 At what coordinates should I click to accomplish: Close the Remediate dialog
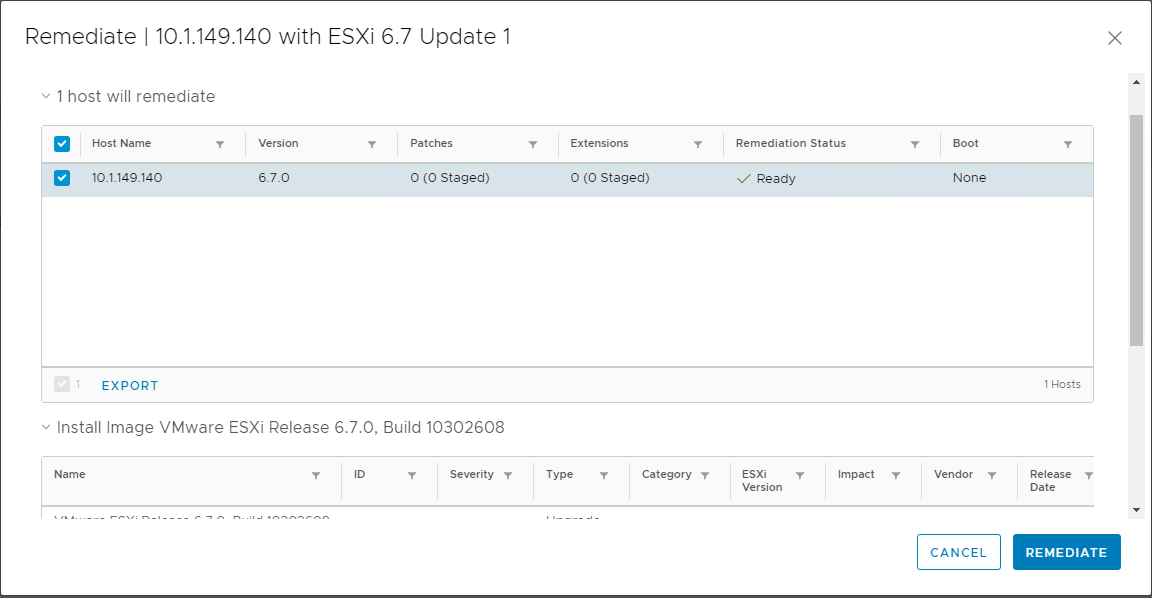(1115, 38)
